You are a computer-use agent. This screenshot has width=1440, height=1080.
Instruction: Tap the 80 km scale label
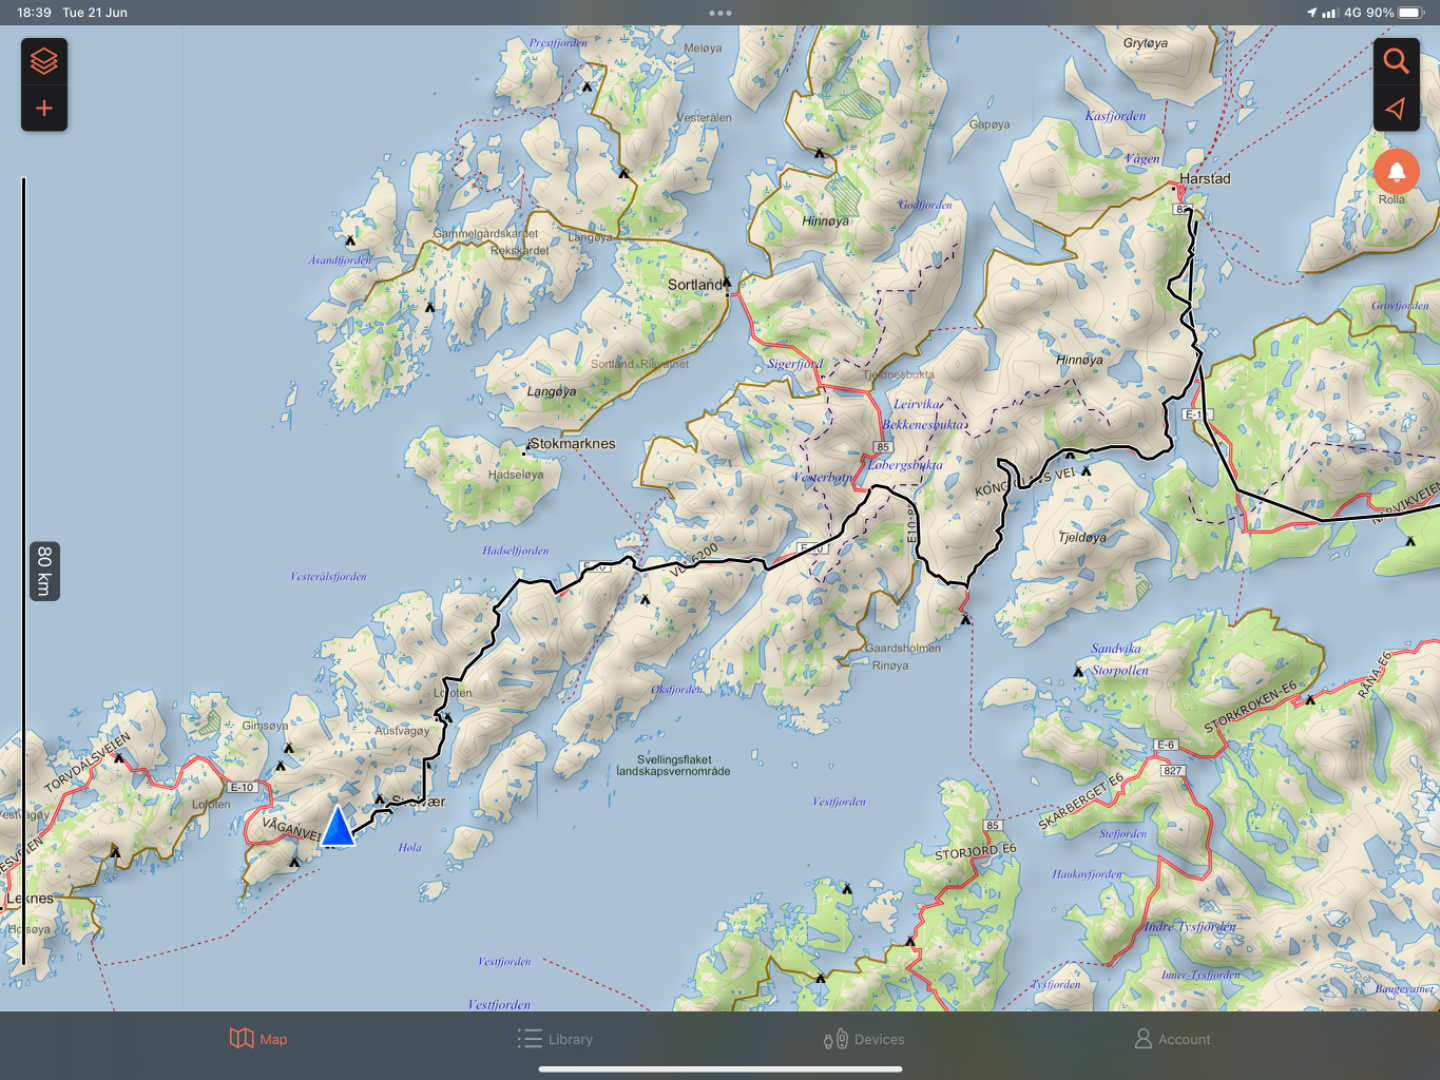pos(45,571)
